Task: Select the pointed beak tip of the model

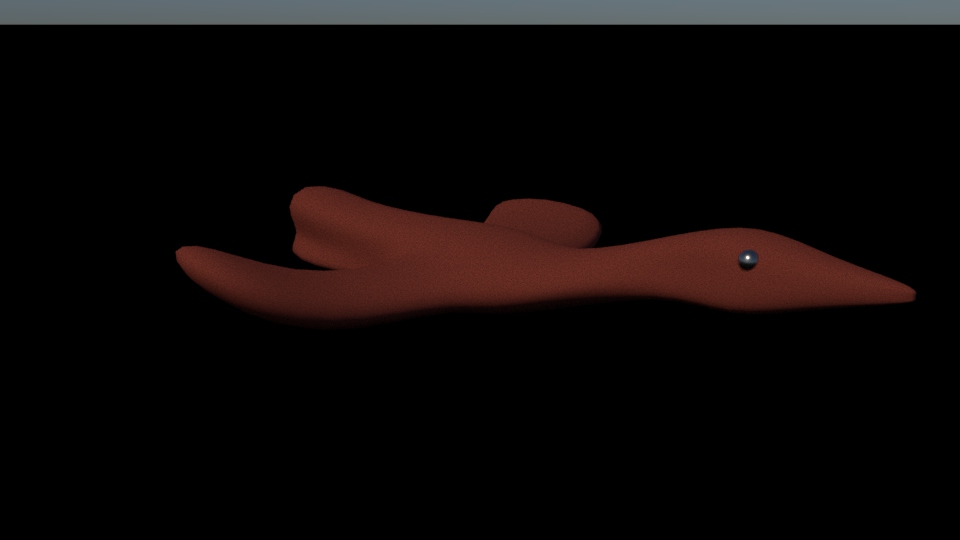Action: [908, 294]
